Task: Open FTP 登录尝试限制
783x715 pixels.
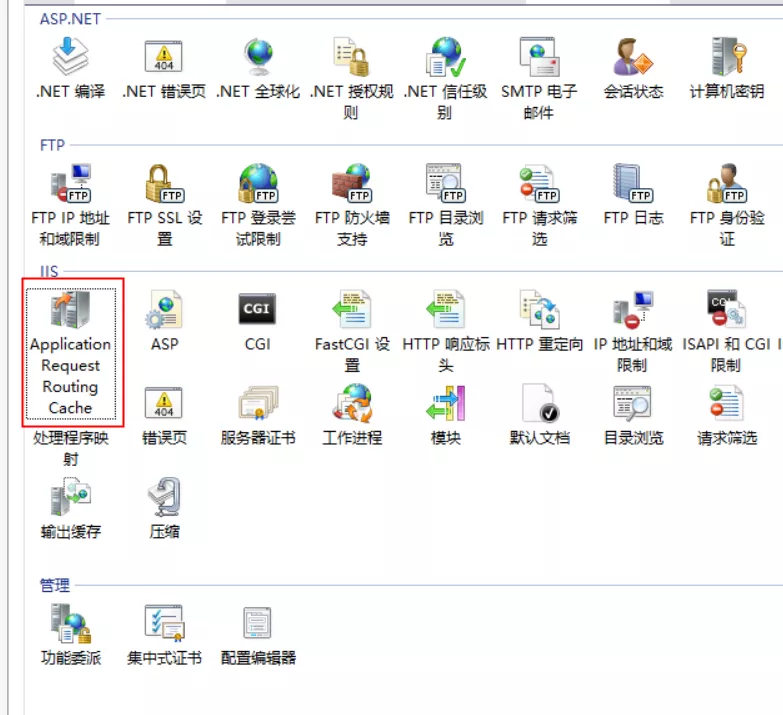Action: 258,205
